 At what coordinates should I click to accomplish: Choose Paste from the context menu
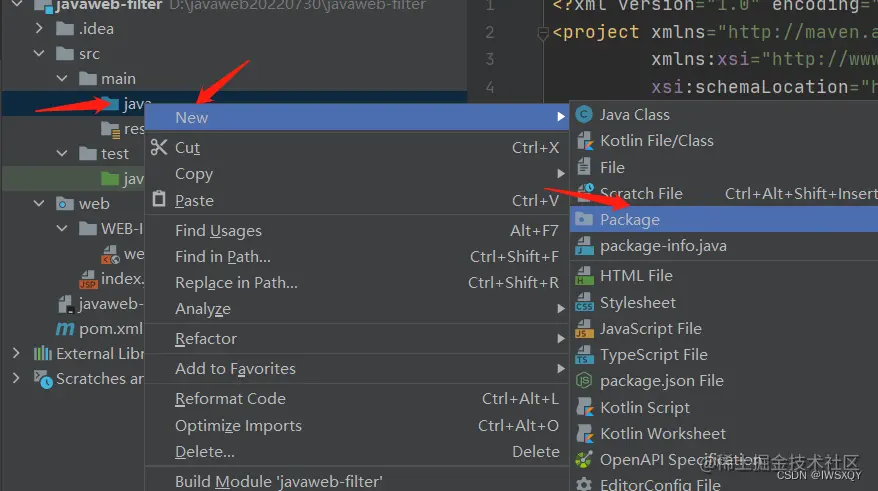(357, 200)
